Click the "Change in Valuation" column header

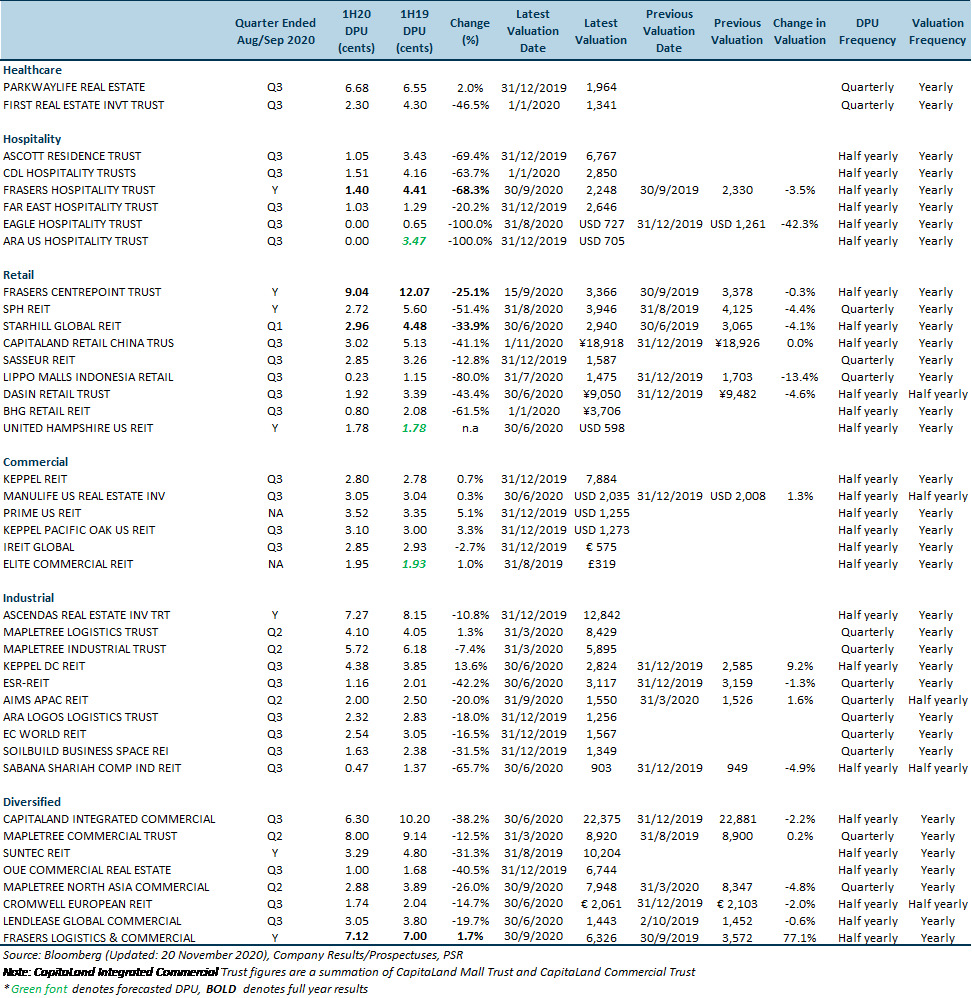[799, 31]
